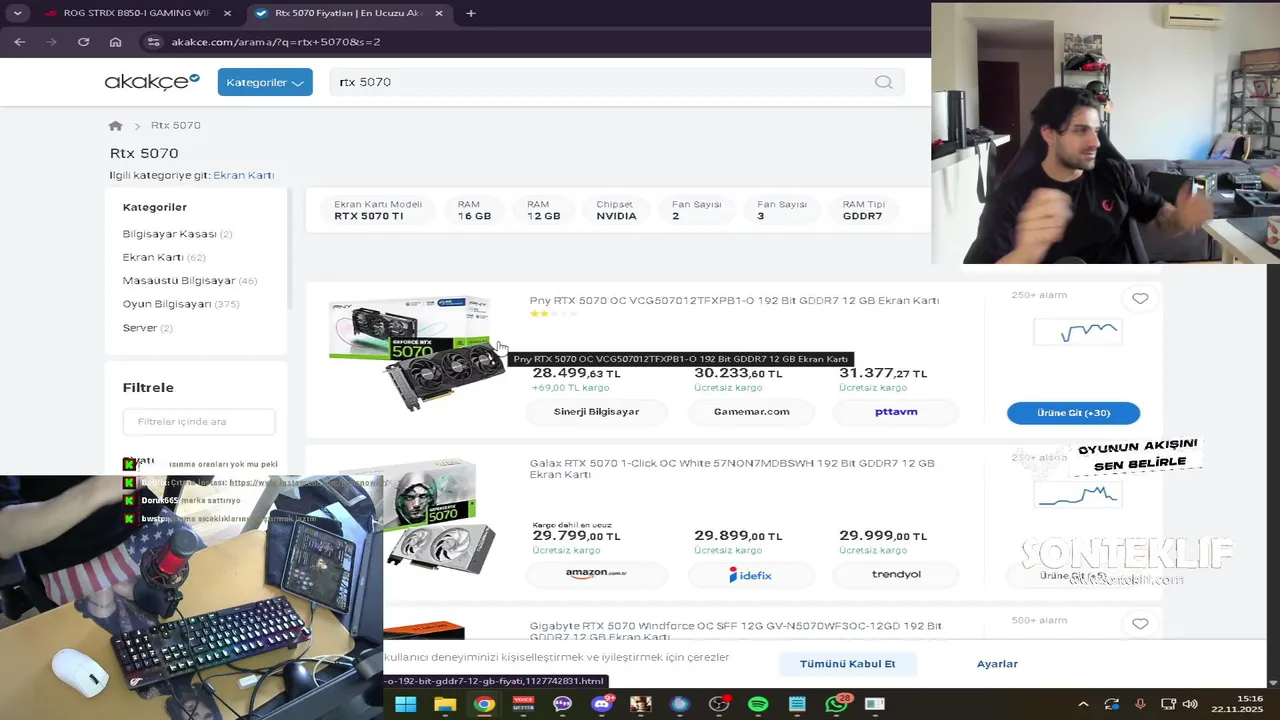Filter by RAM 16 GB

coord(474,210)
